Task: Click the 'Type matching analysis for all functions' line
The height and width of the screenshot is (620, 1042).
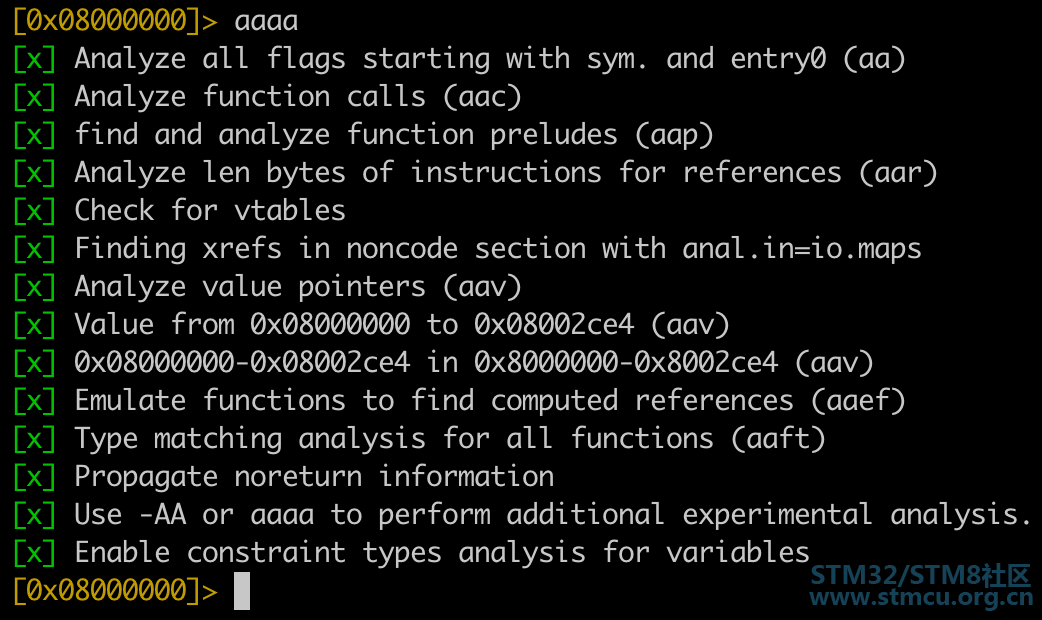Action: coord(450,439)
